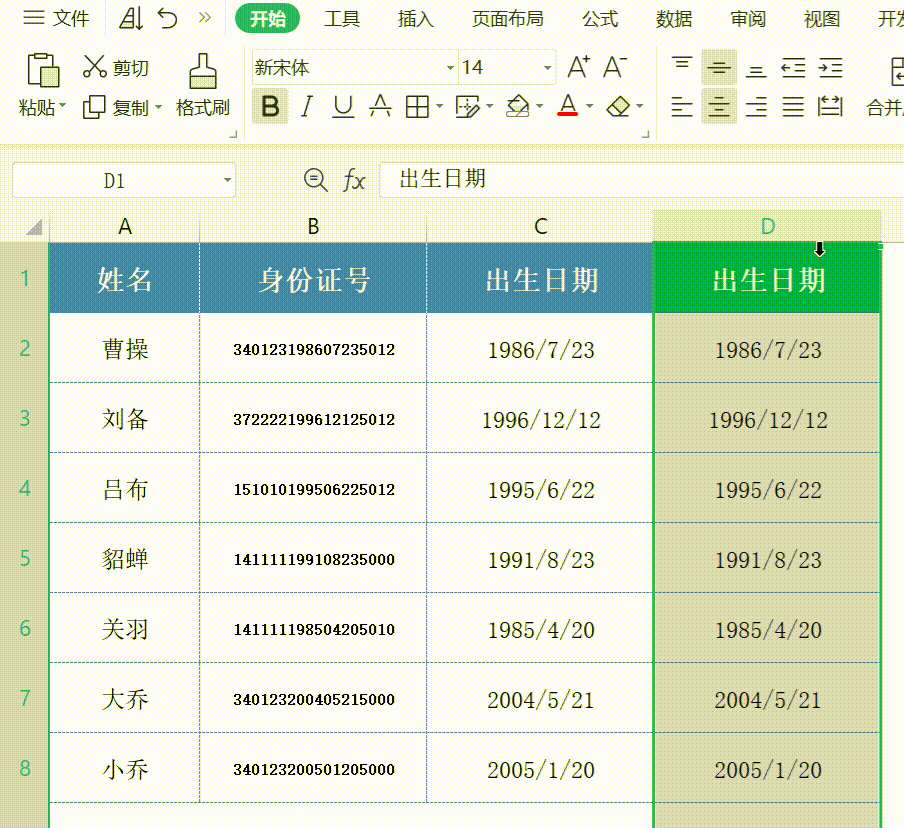Click ID cell 372222199612125012

(314, 419)
